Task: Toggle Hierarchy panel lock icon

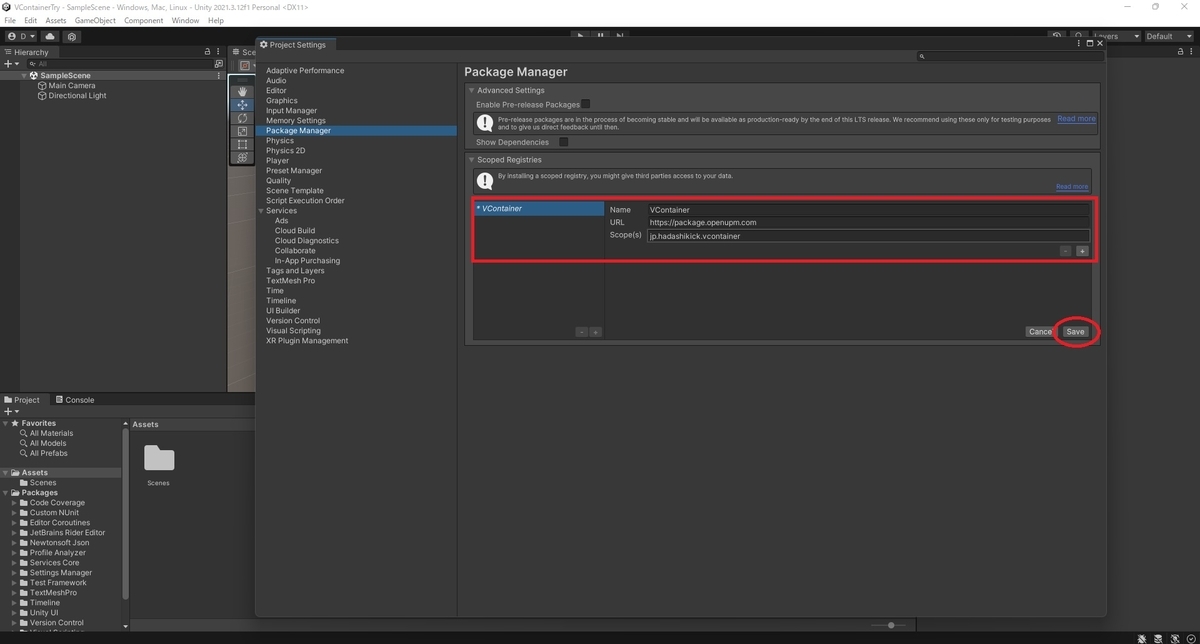Action: (207, 52)
